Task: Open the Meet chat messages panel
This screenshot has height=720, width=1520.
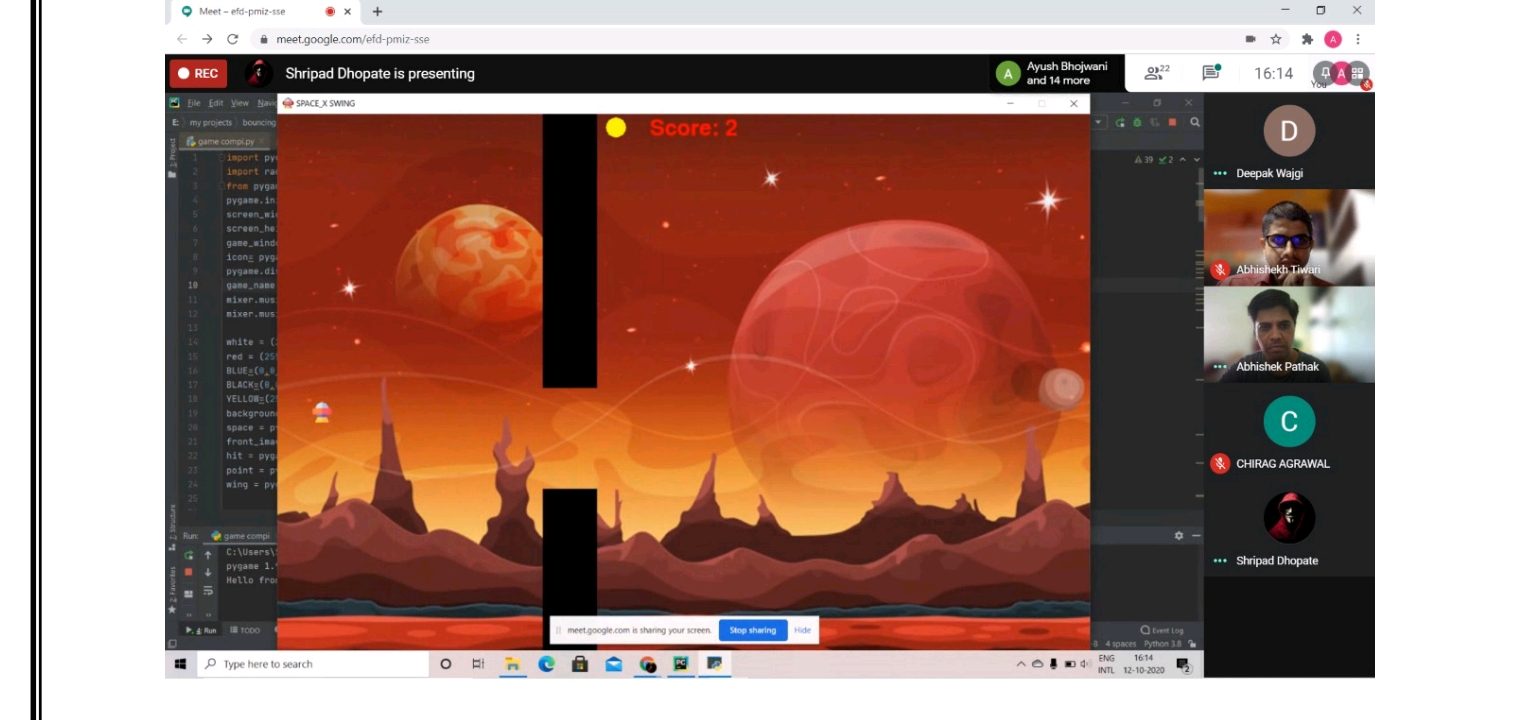Action: pyautogui.click(x=1212, y=72)
